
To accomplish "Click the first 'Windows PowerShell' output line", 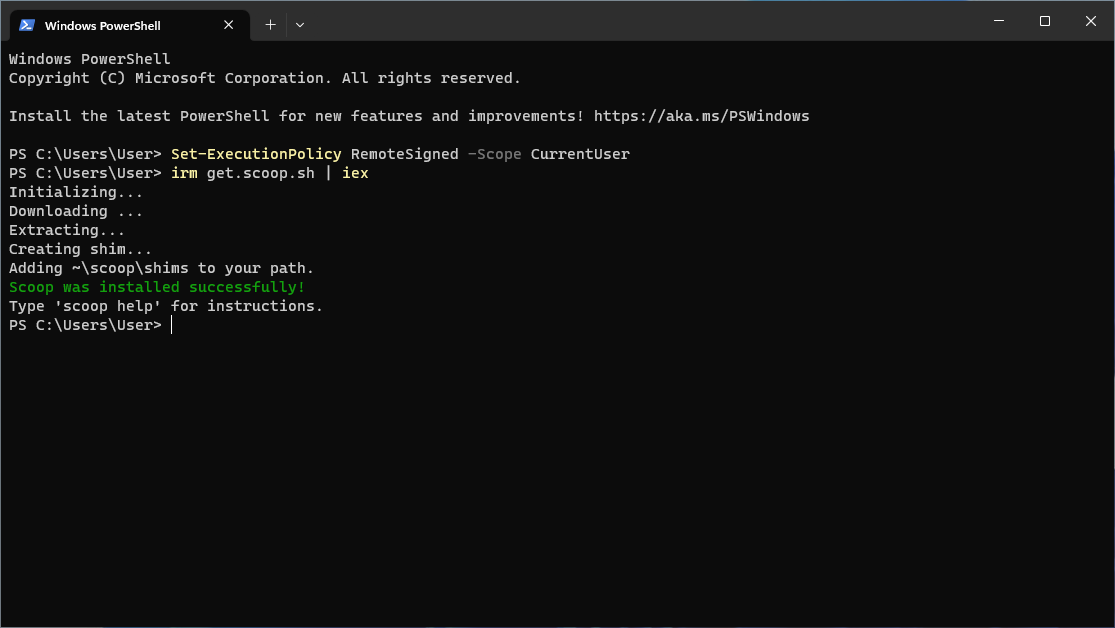I will click(x=90, y=59).
